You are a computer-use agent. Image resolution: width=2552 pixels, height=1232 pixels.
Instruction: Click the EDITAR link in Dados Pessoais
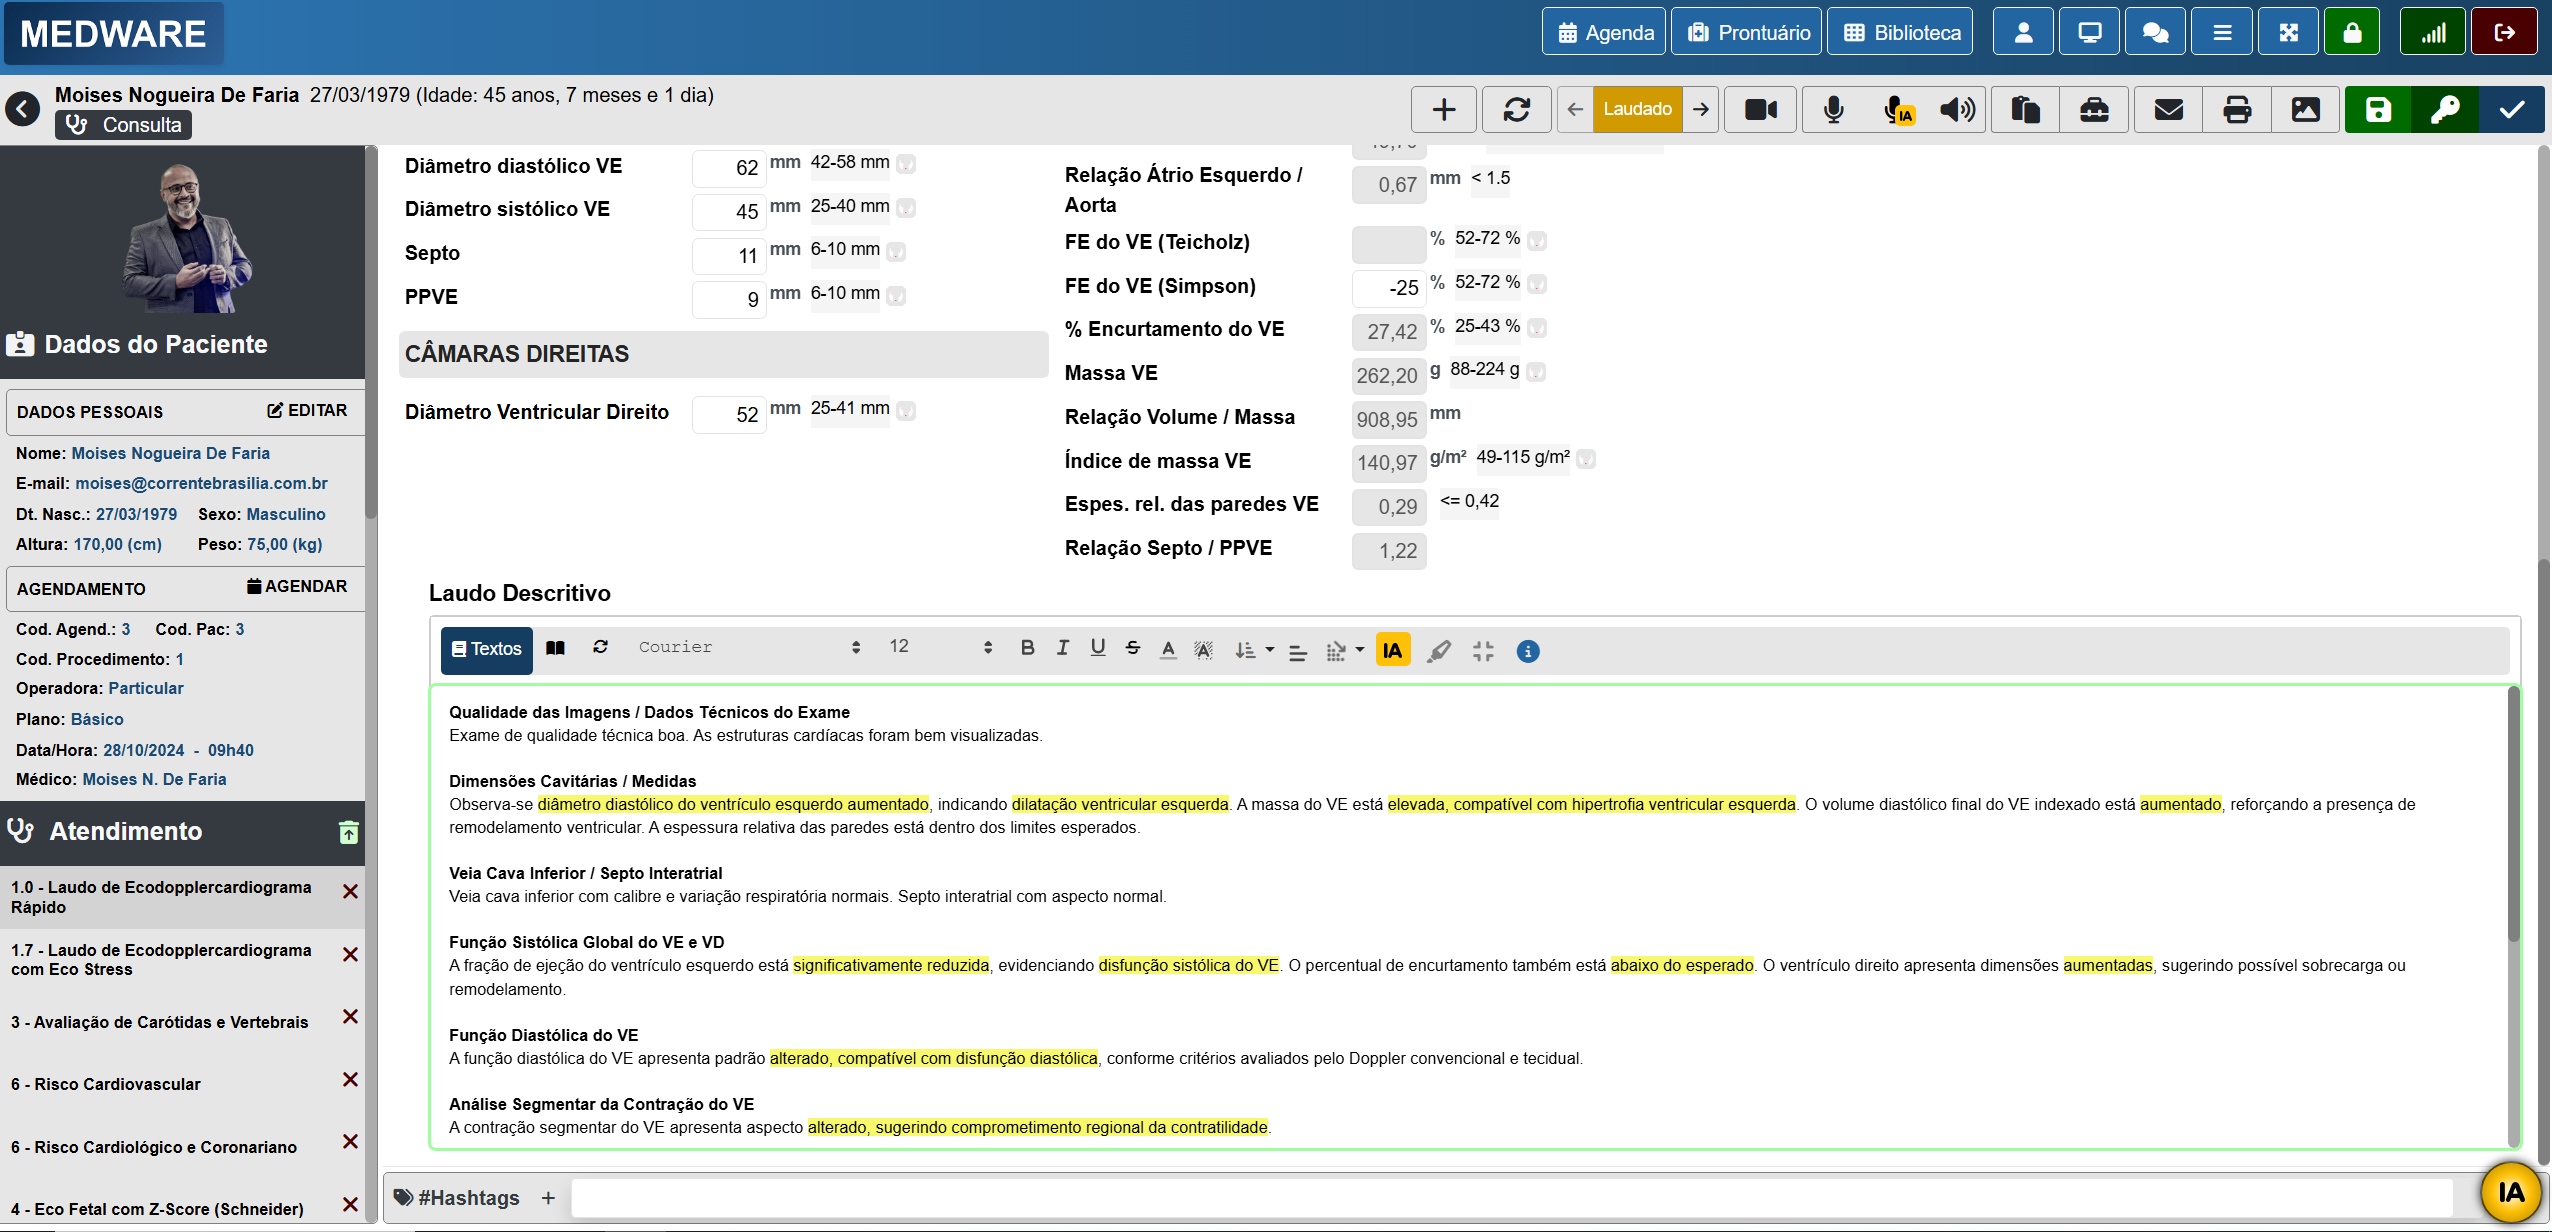307,411
